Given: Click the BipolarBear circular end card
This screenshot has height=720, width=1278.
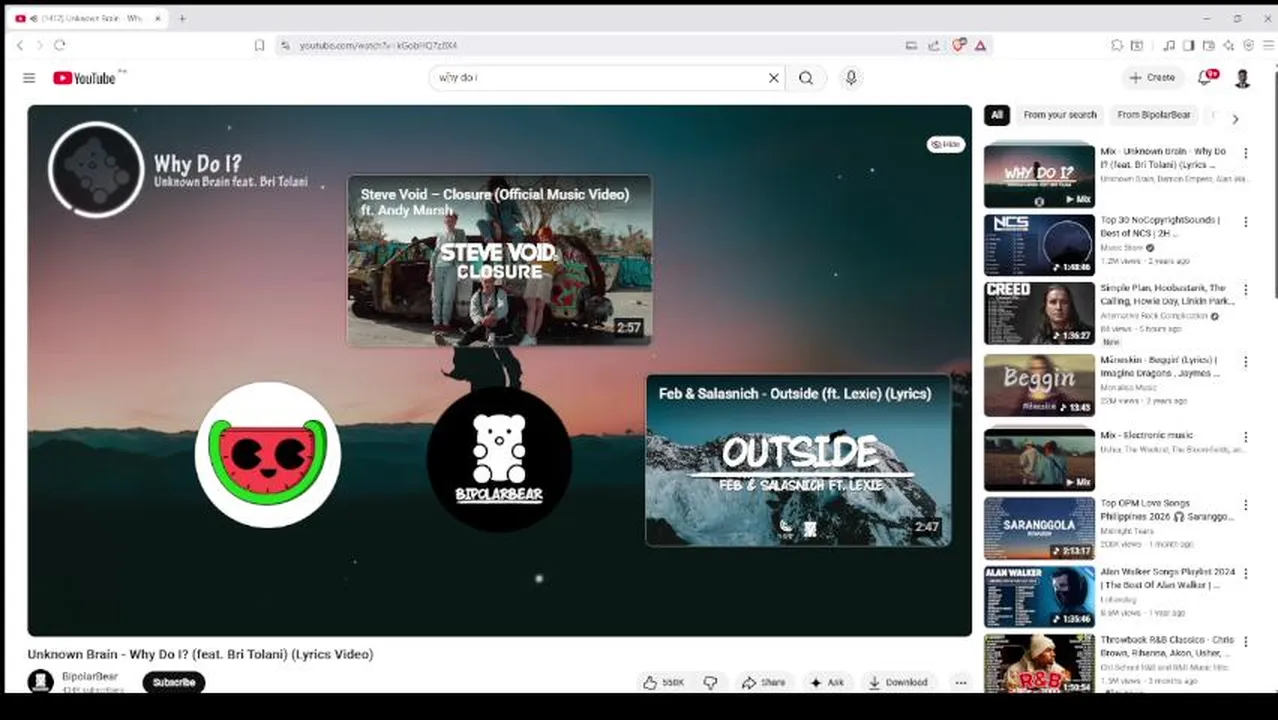Looking at the screenshot, I should (x=499, y=458).
